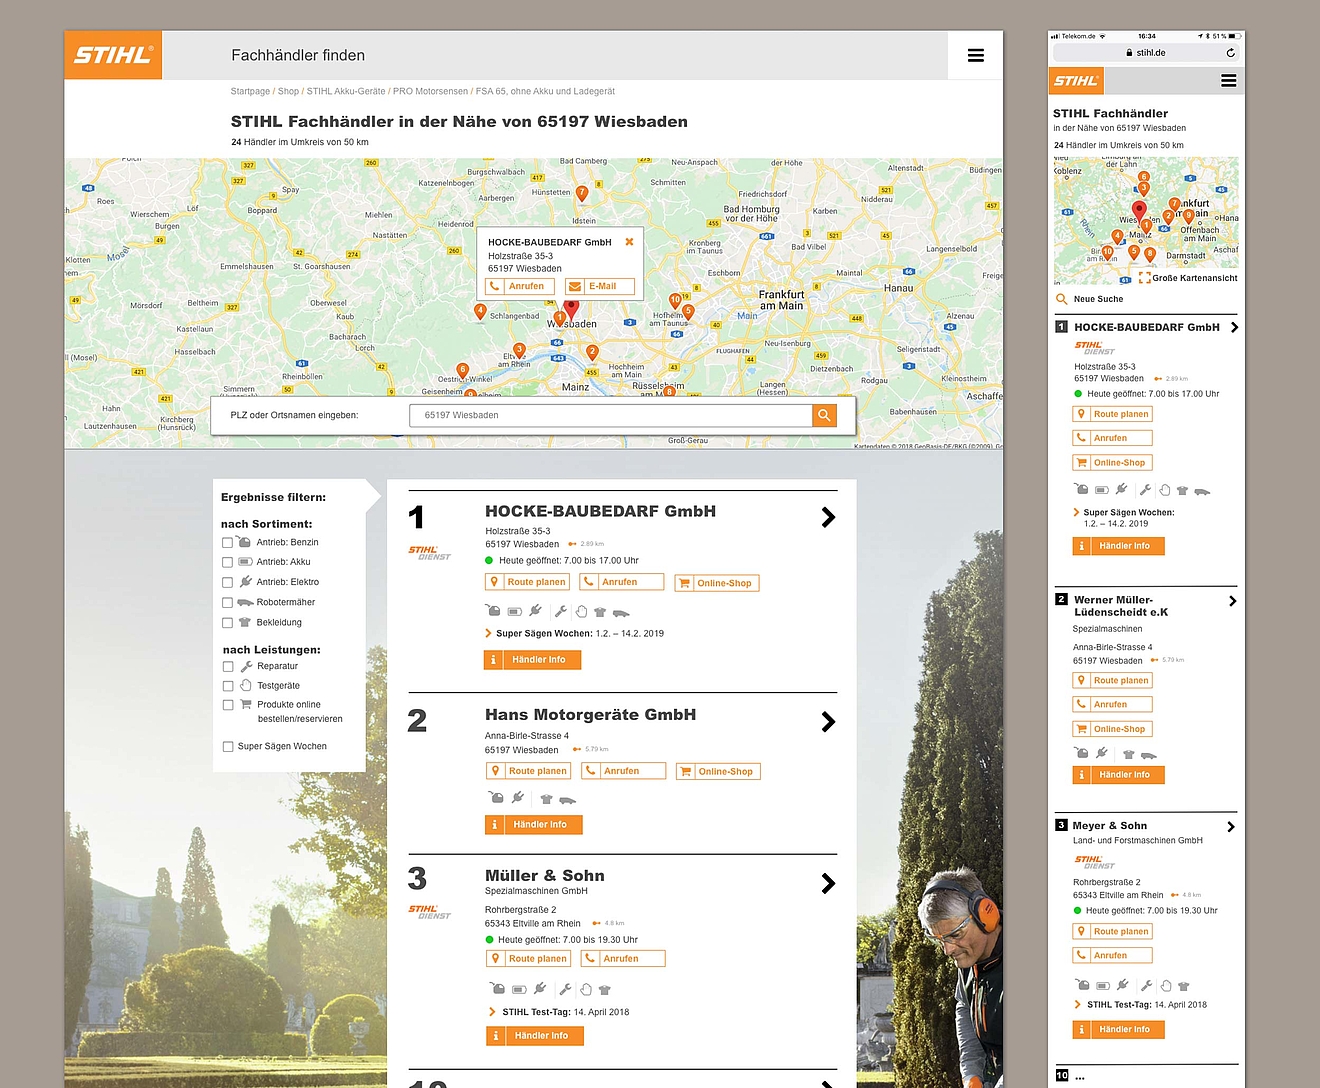1320x1088 pixels.
Task: Open the hamburger menu in mobile view
Action: 1229,81
